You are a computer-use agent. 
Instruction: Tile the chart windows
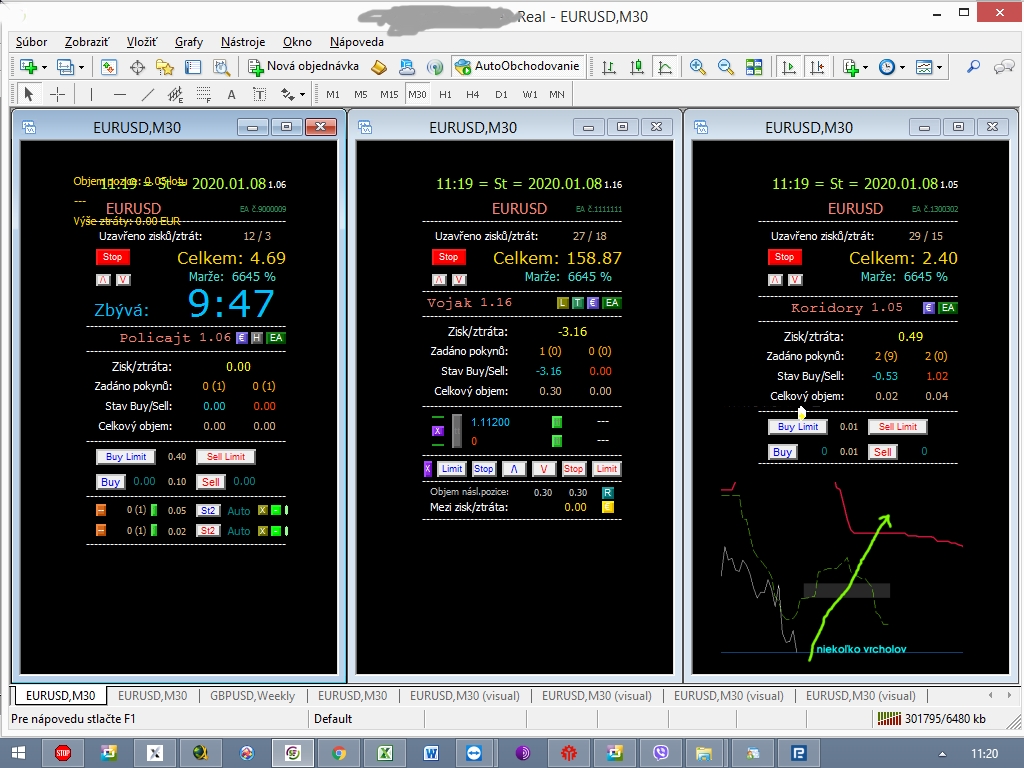coord(754,67)
